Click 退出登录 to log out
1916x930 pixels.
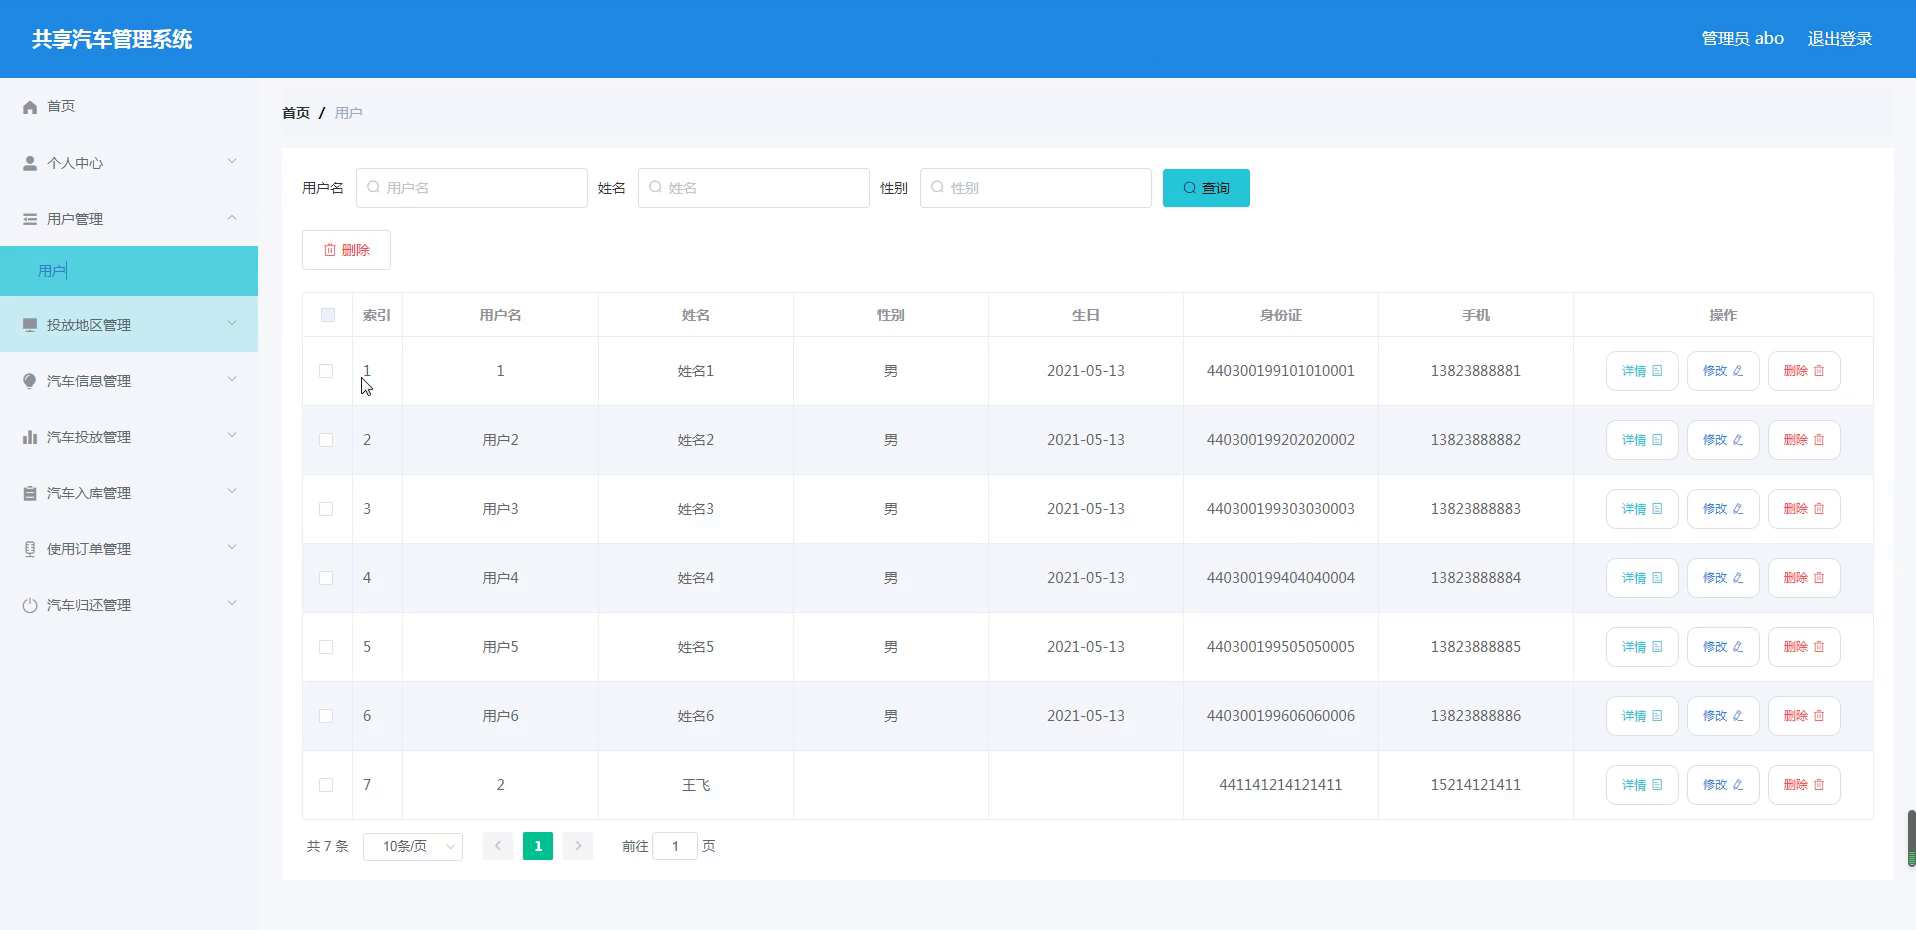click(x=1840, y=39)
